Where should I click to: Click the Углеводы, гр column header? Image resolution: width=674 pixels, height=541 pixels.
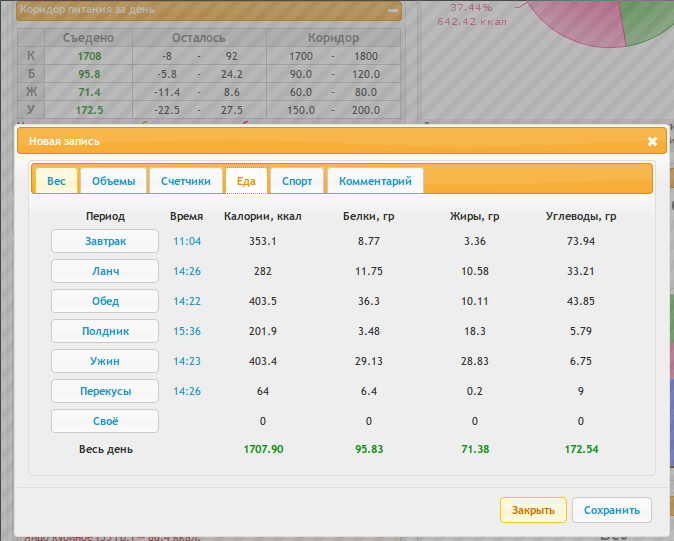click(581, 216)
